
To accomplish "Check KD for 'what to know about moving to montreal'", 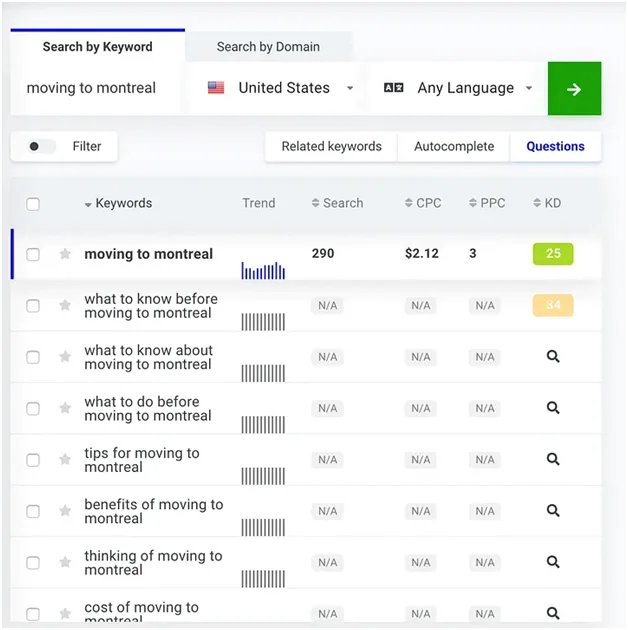I will (x=553, y=356).
